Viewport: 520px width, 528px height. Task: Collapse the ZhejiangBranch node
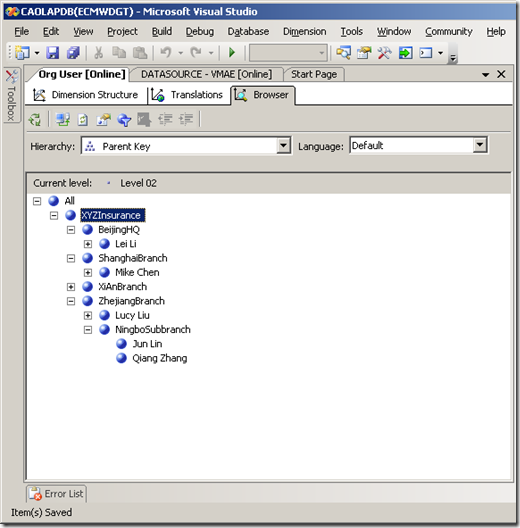71,301
